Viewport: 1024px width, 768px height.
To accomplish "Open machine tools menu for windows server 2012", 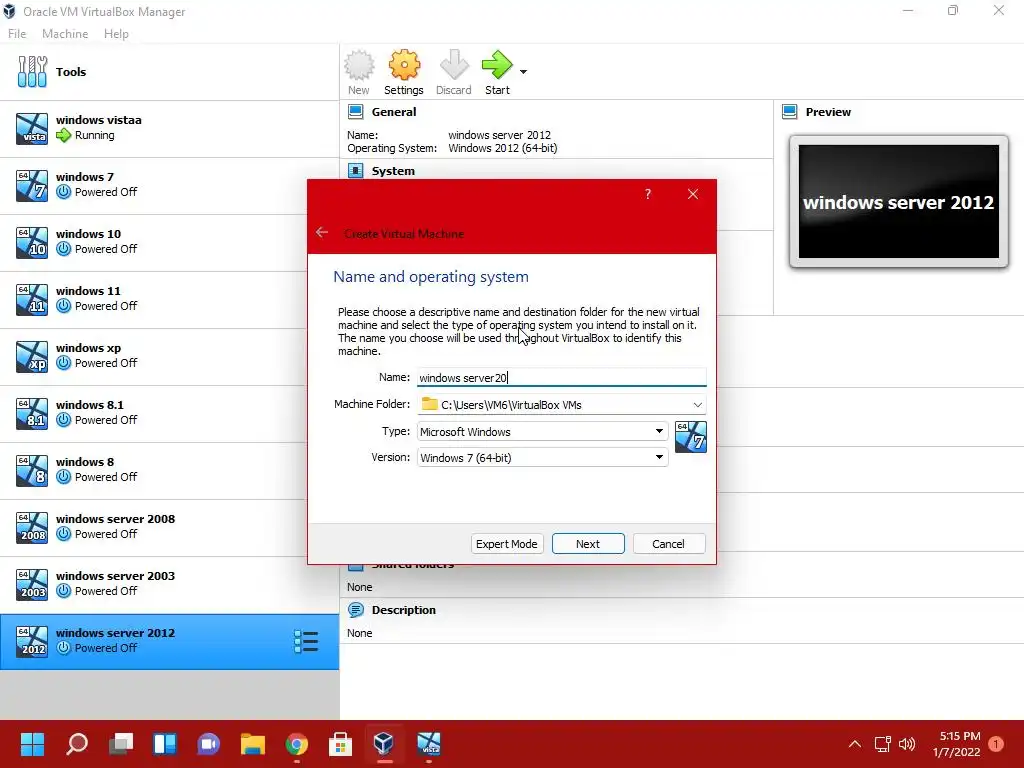I will coord(306,641).
